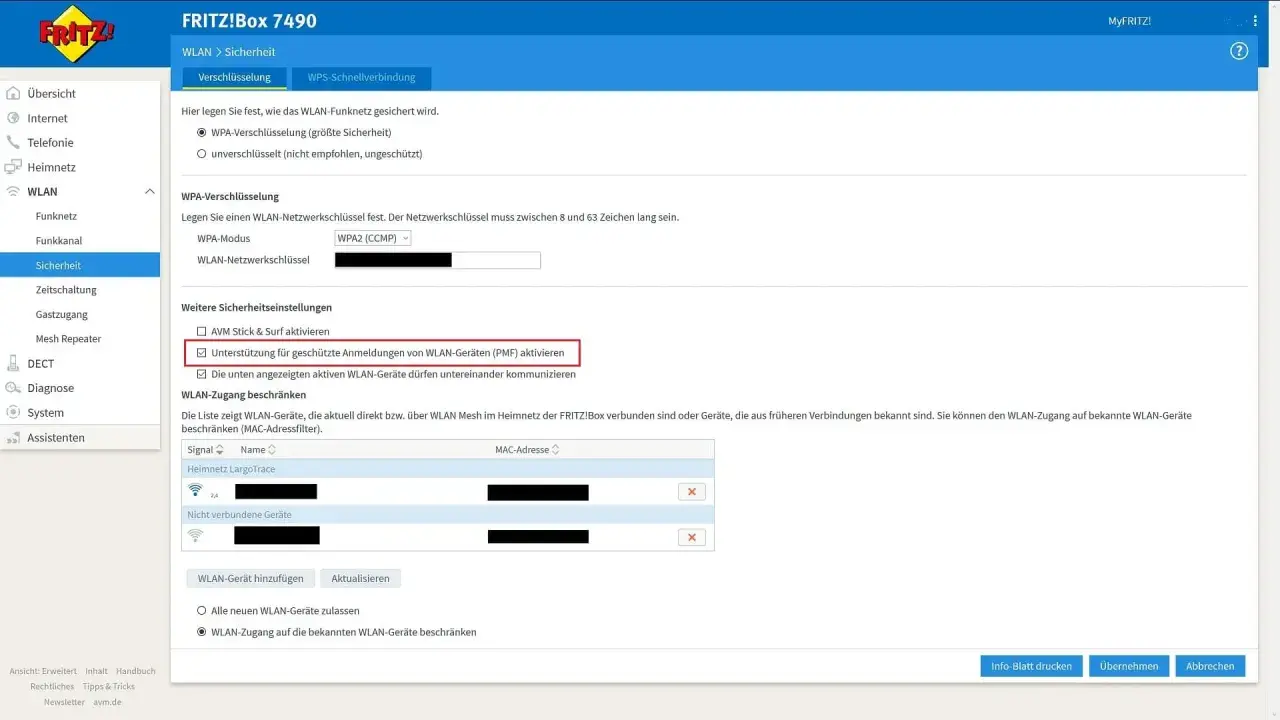Open Funkkanal in the WLAN submenu
Image resolution: width=1280 pixels, height=720 pixels.
[59, 241]
